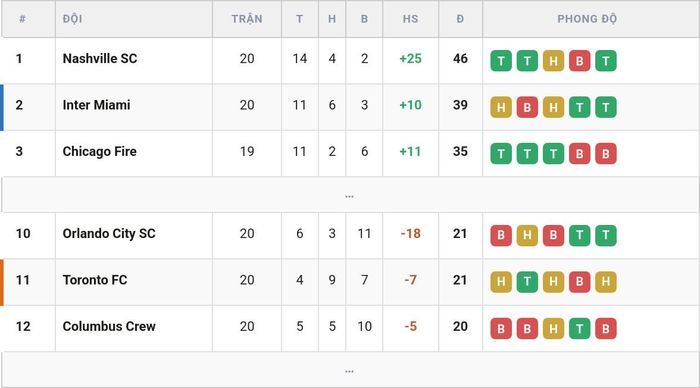The width and height of the screenshot is (700, 388).
Task: Sort table by the ĐỘI column header
Action: click(x=72, y=19)
